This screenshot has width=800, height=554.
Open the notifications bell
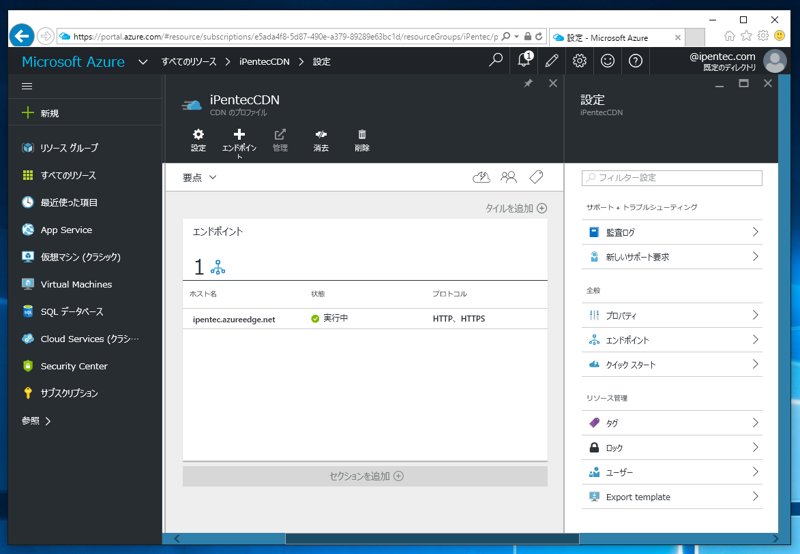pyautogui.click(x=524, y=60)
